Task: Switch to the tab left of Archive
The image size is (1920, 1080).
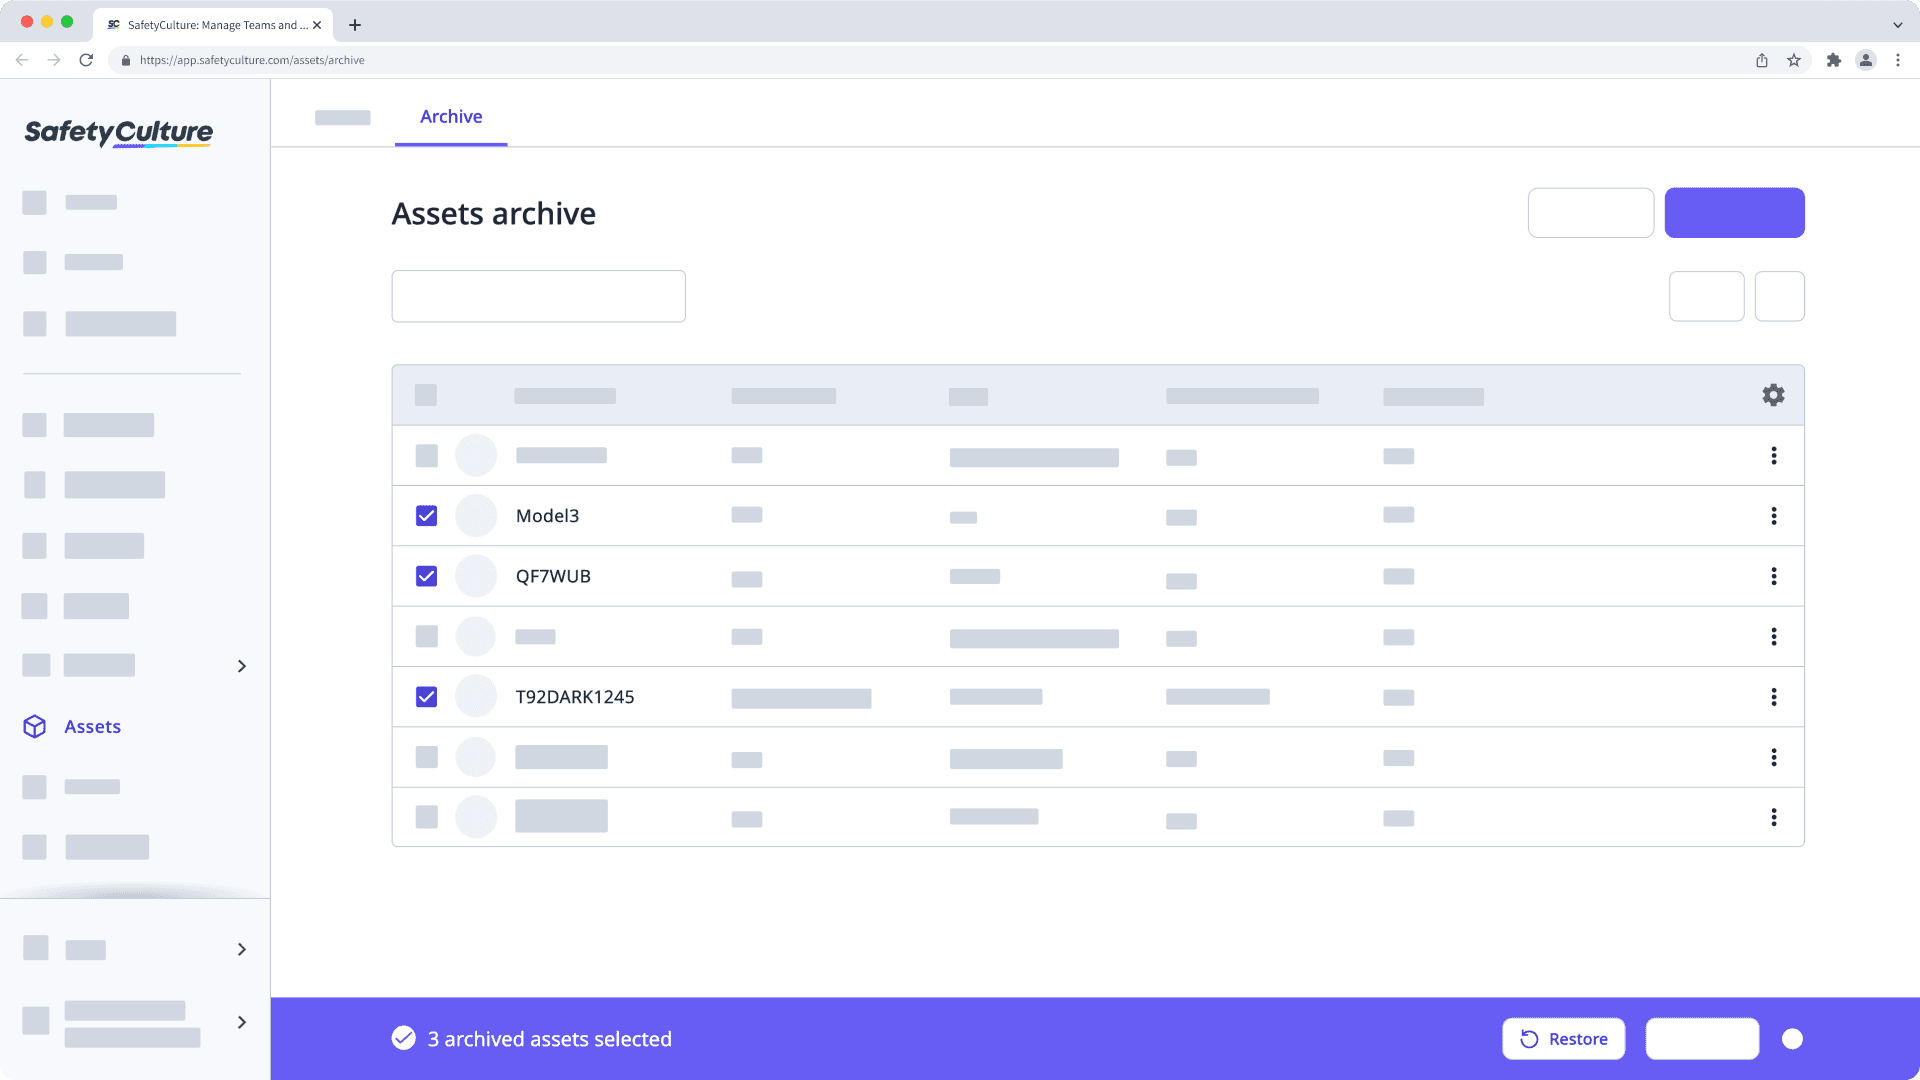Action: 342,116
